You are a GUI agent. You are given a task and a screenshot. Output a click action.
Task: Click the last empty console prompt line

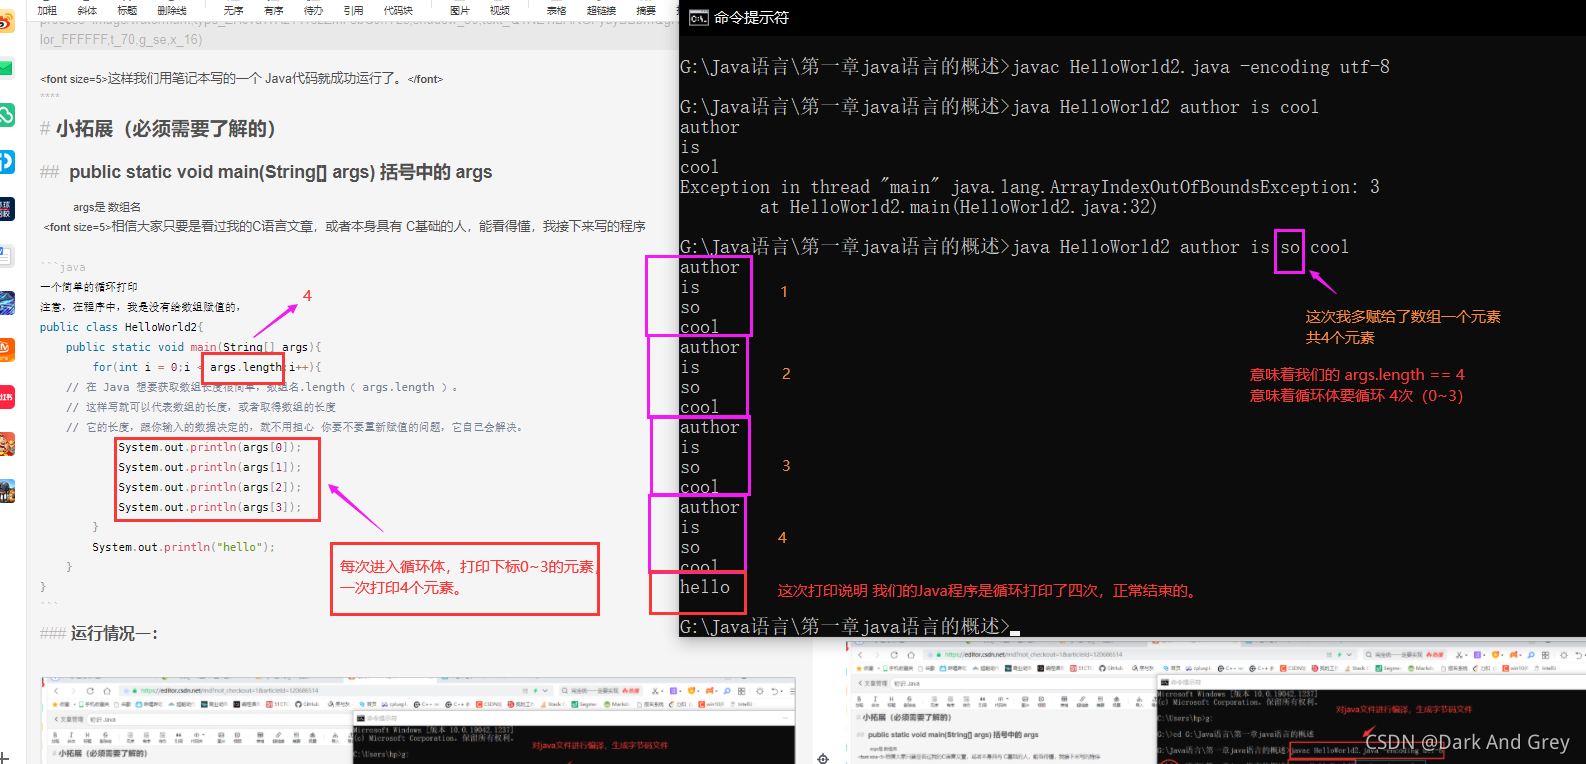coord(850,627)
